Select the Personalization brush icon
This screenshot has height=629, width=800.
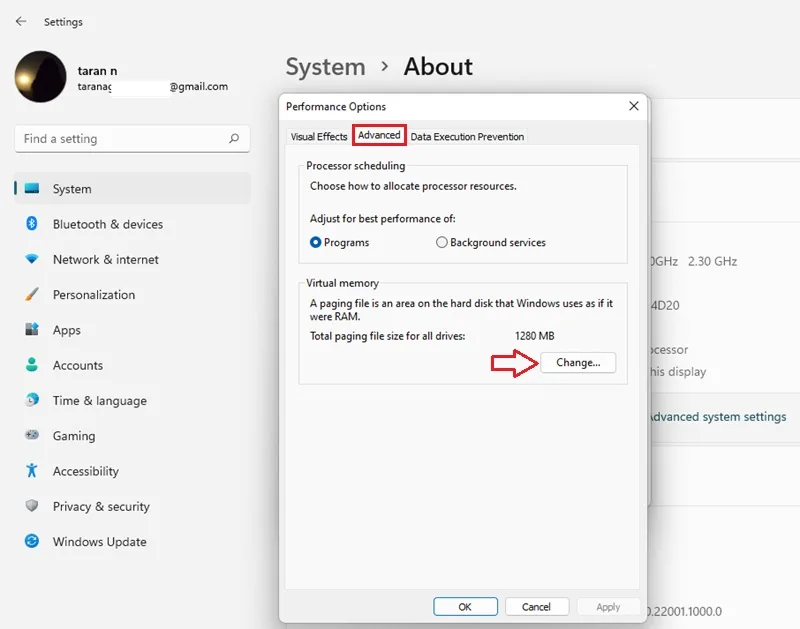tap(32, 294)
